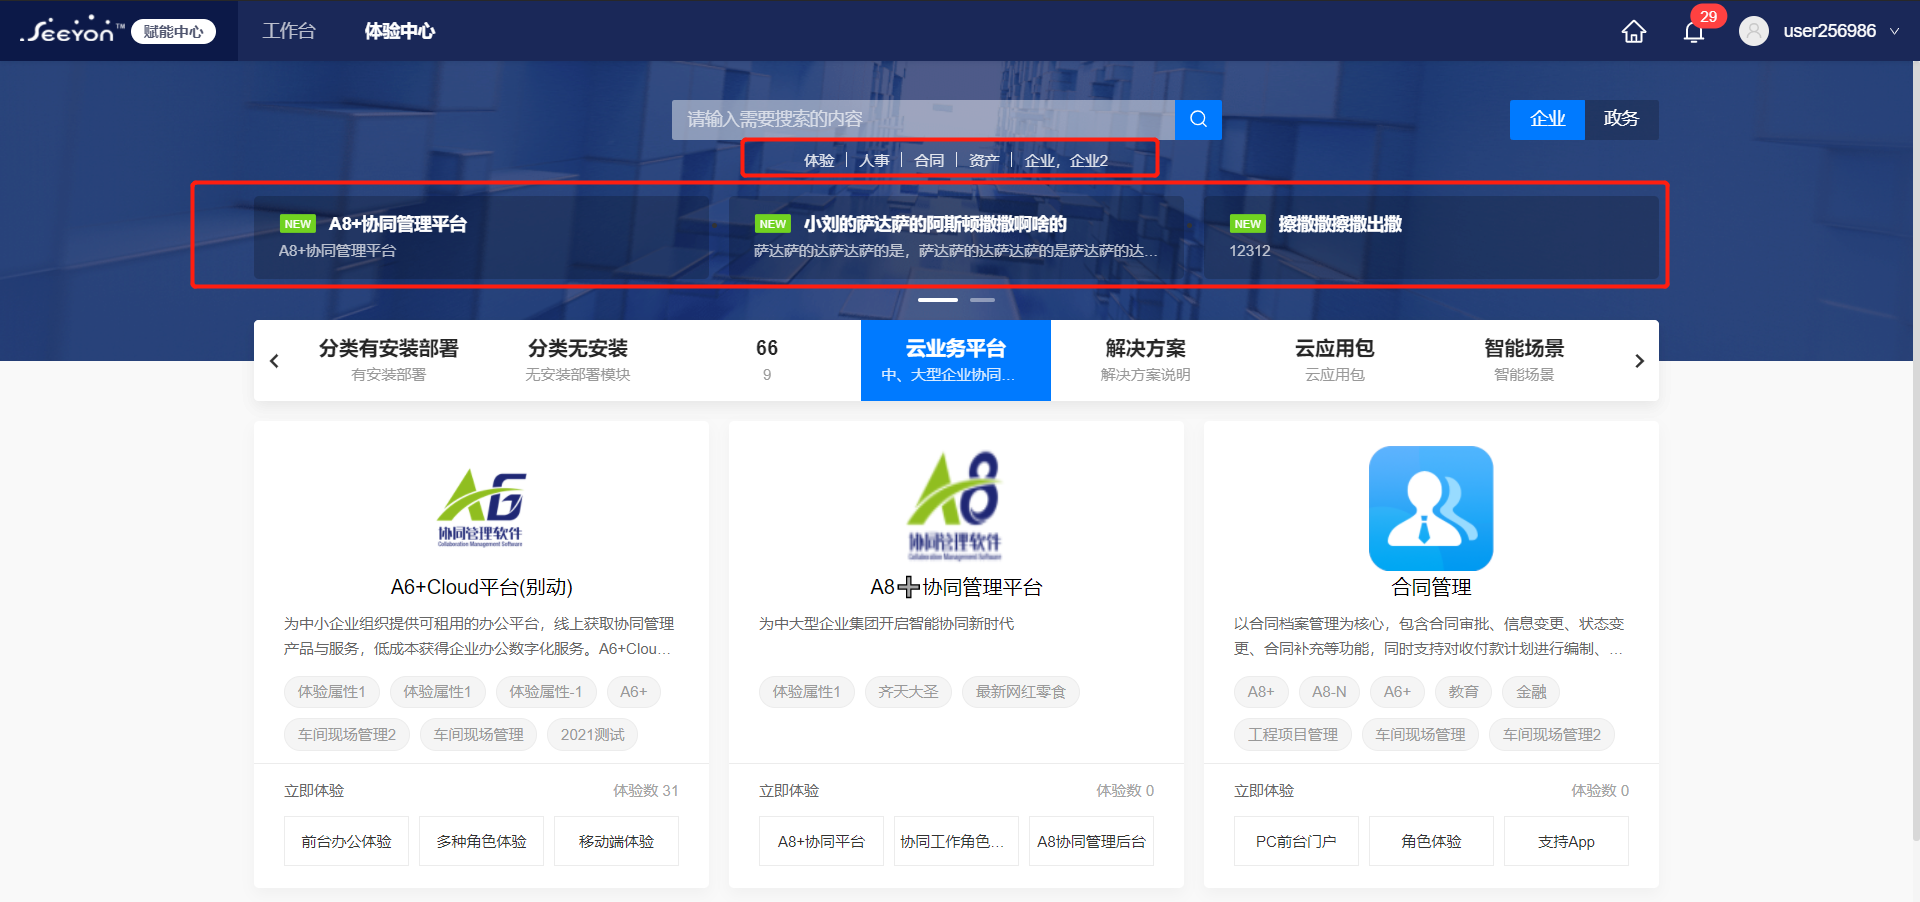
Task: Click the 体验 hot keyword
Action: pos(819,160)
